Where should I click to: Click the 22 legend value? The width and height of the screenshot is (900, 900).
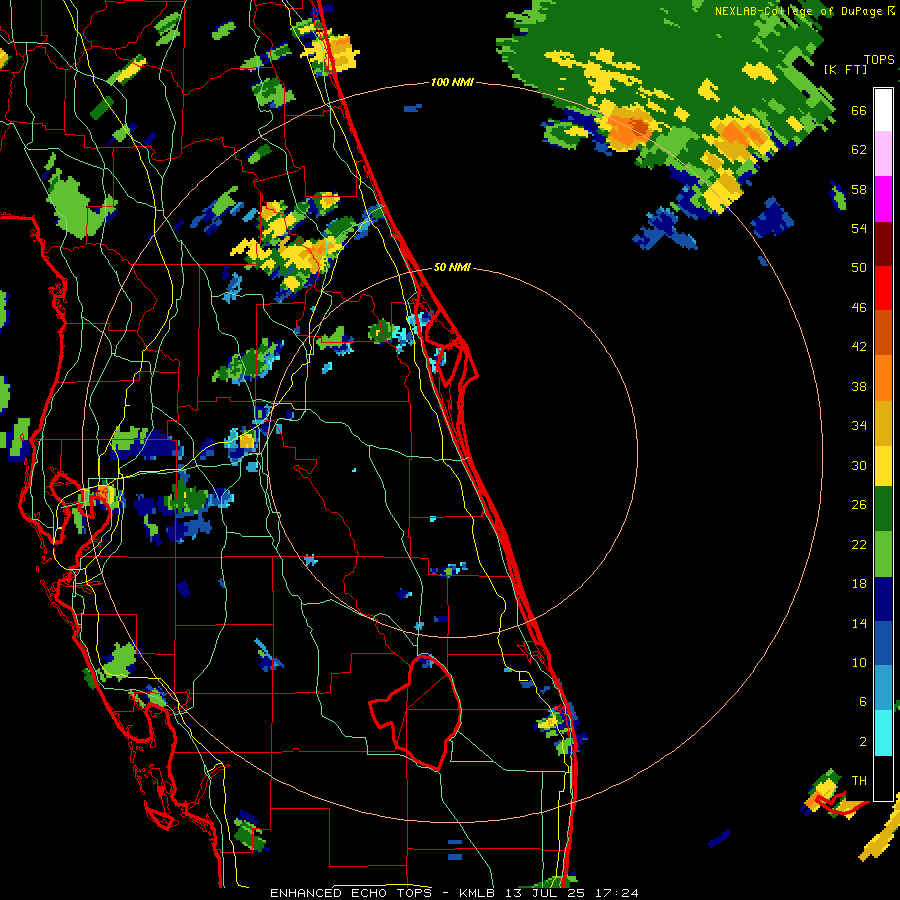[x=859, y=544]
